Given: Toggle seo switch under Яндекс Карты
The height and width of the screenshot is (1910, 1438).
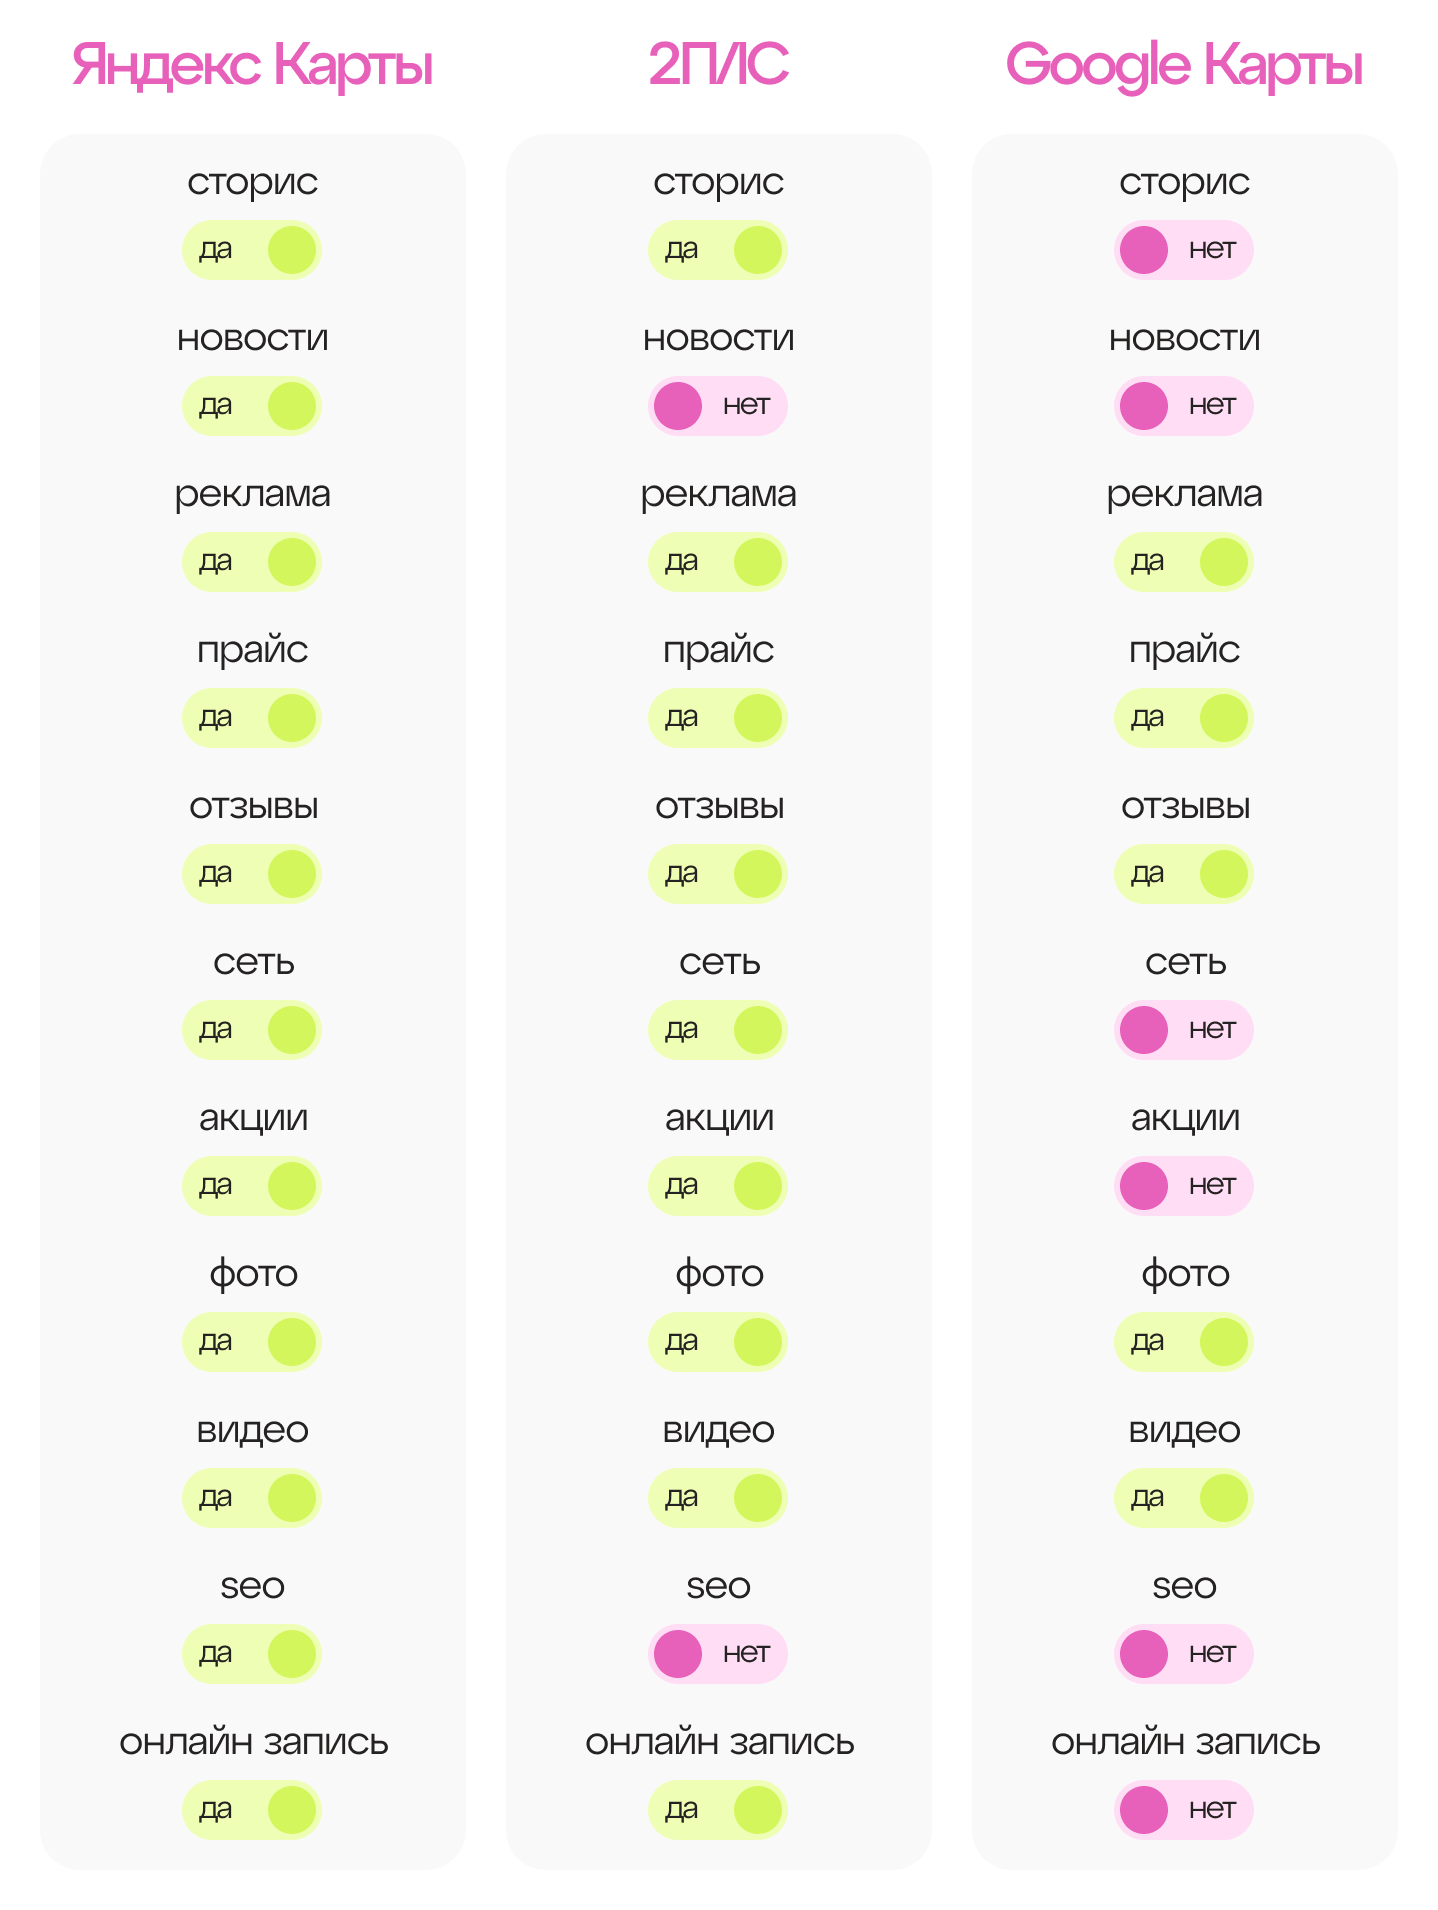Looking at the screenshot, I should click(x=251, y=1654).
